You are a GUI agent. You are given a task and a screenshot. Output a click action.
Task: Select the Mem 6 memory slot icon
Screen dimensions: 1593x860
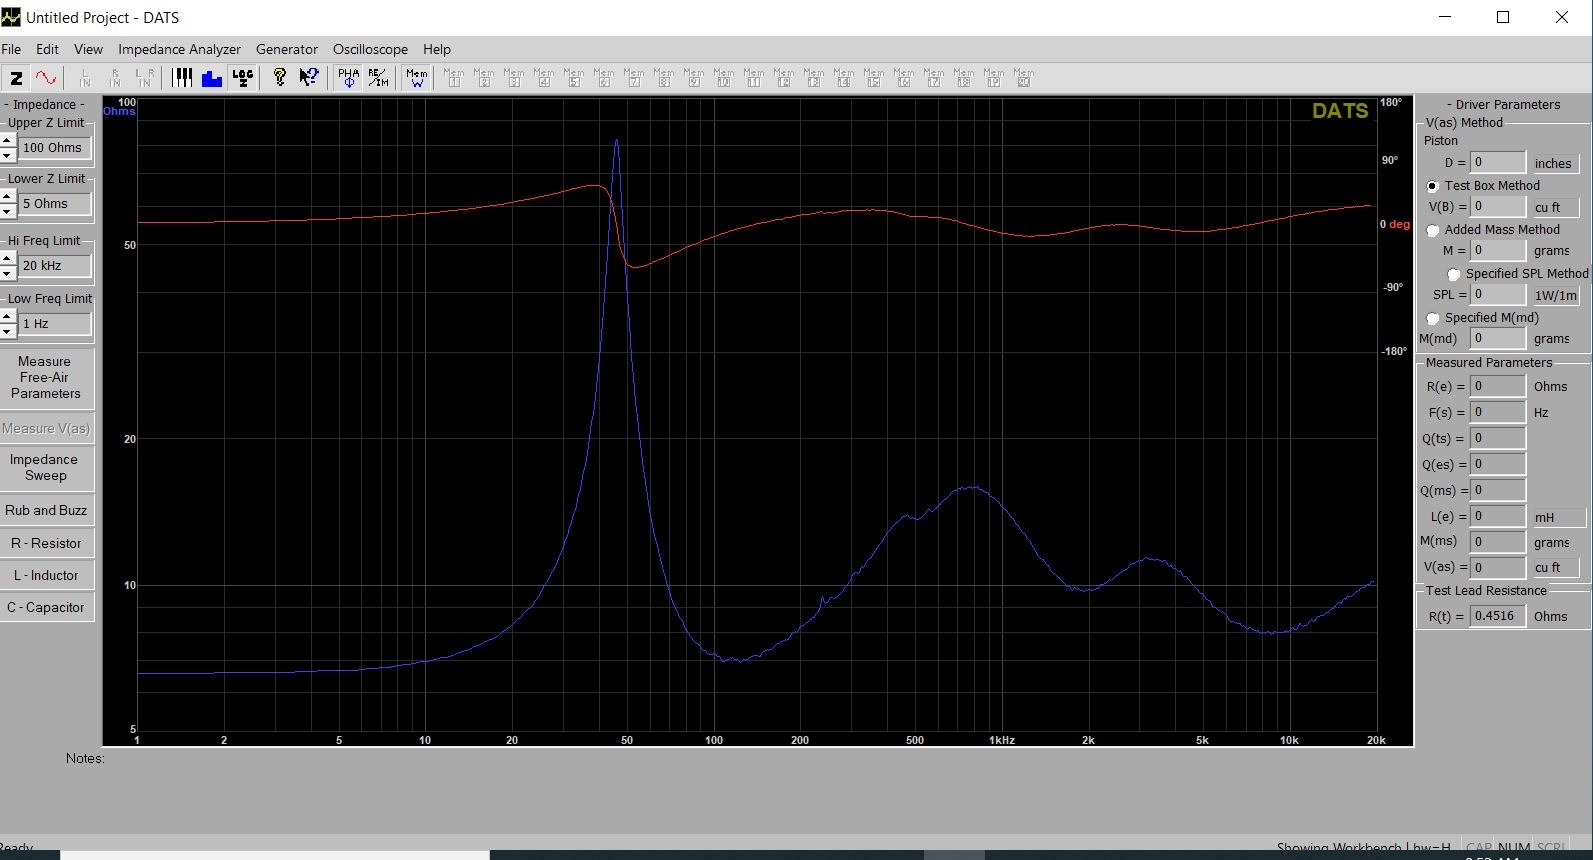[x=604, y=78]
